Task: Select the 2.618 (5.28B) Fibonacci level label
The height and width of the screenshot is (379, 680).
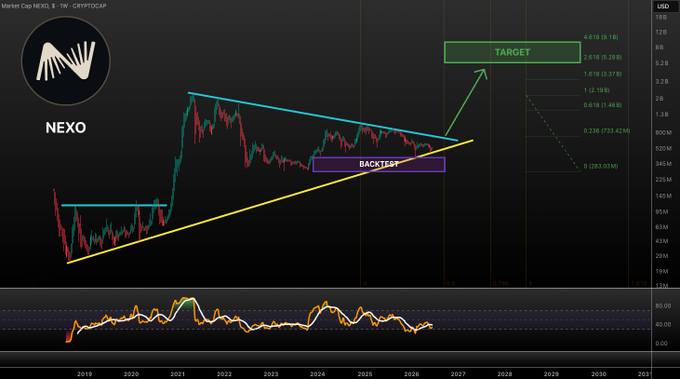Action: point(603,57)
